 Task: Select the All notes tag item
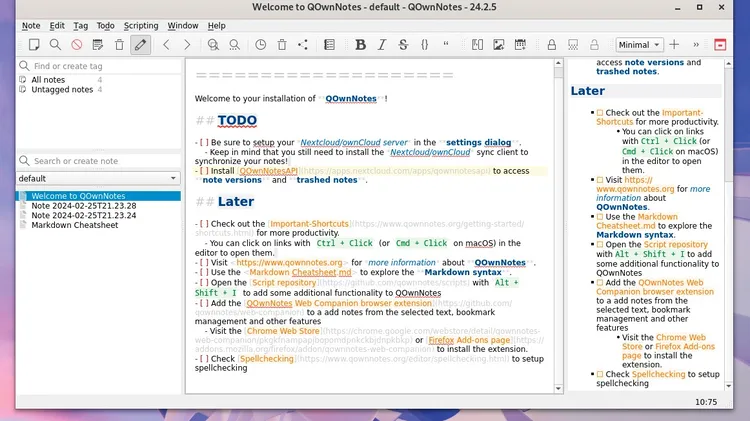point(48,80)
